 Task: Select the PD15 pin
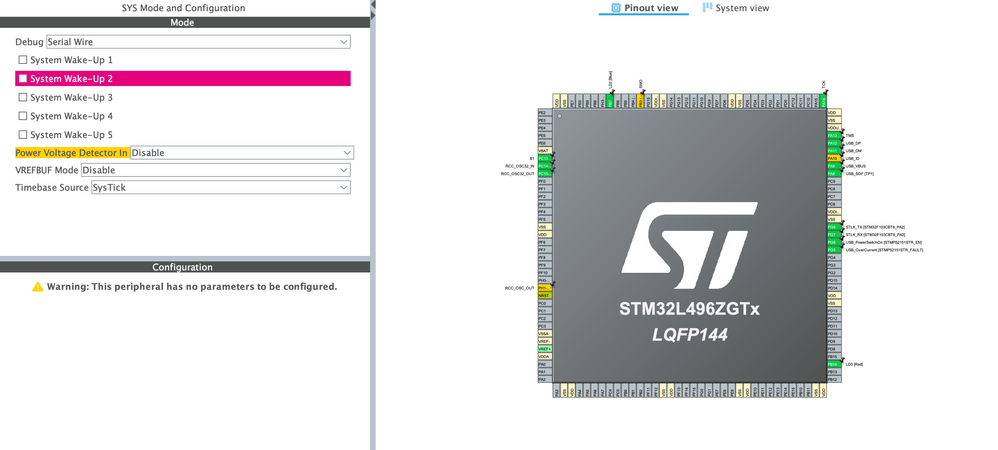(x=834, y=280)
